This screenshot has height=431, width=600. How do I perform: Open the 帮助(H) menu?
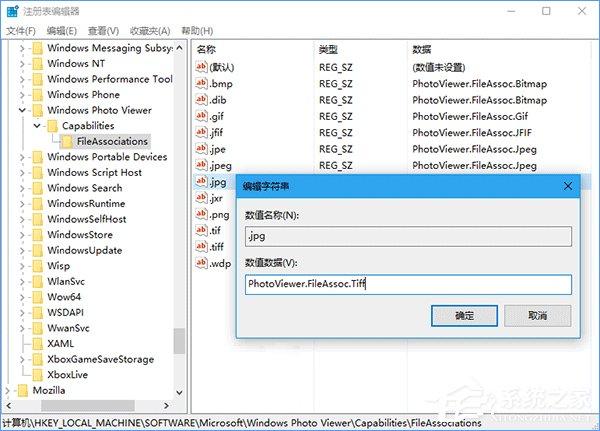pos(197,31)
